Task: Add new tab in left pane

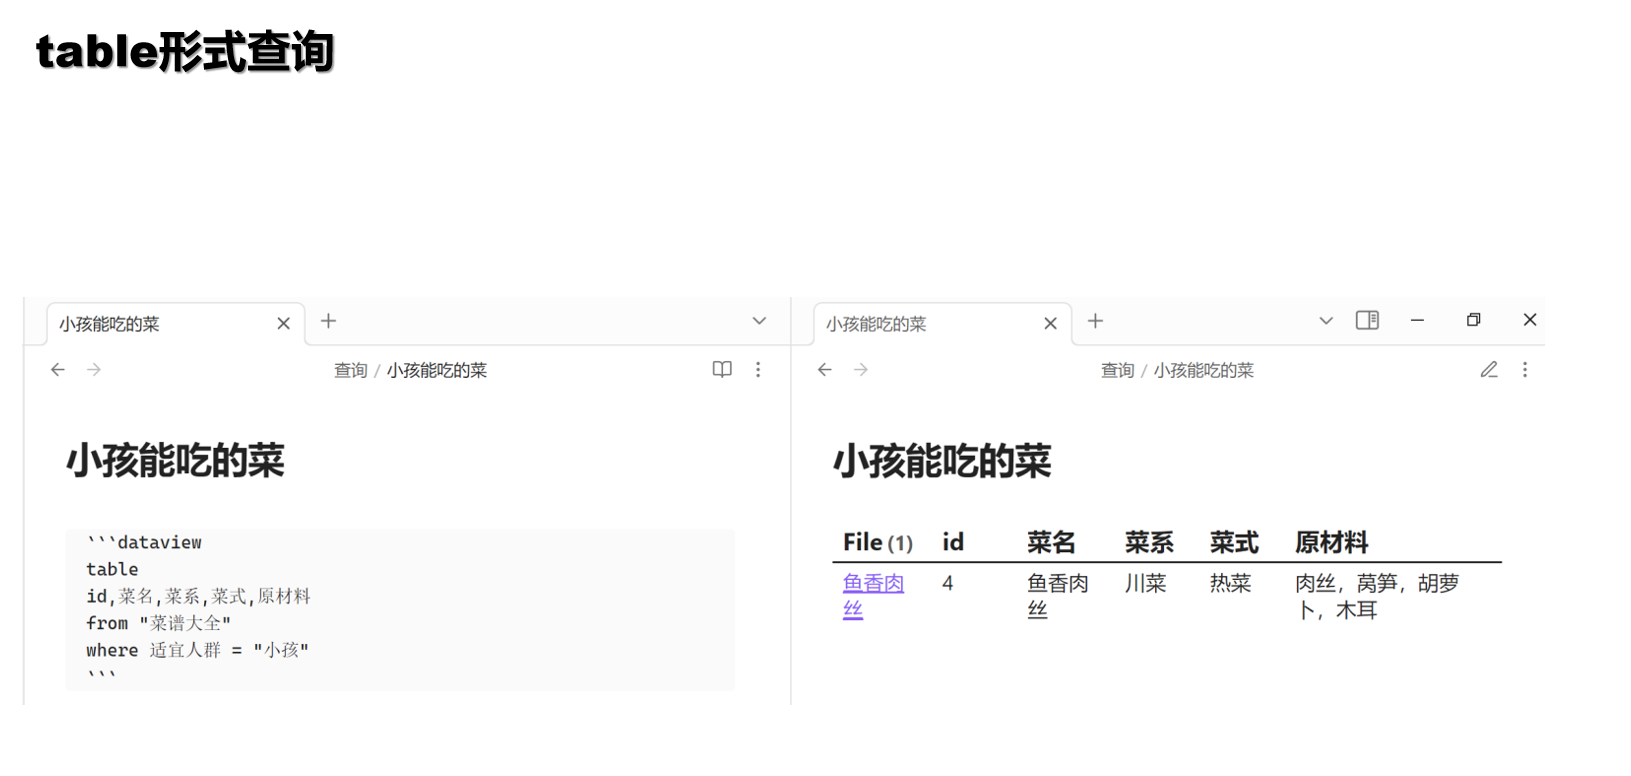Action: pos(328,321)
